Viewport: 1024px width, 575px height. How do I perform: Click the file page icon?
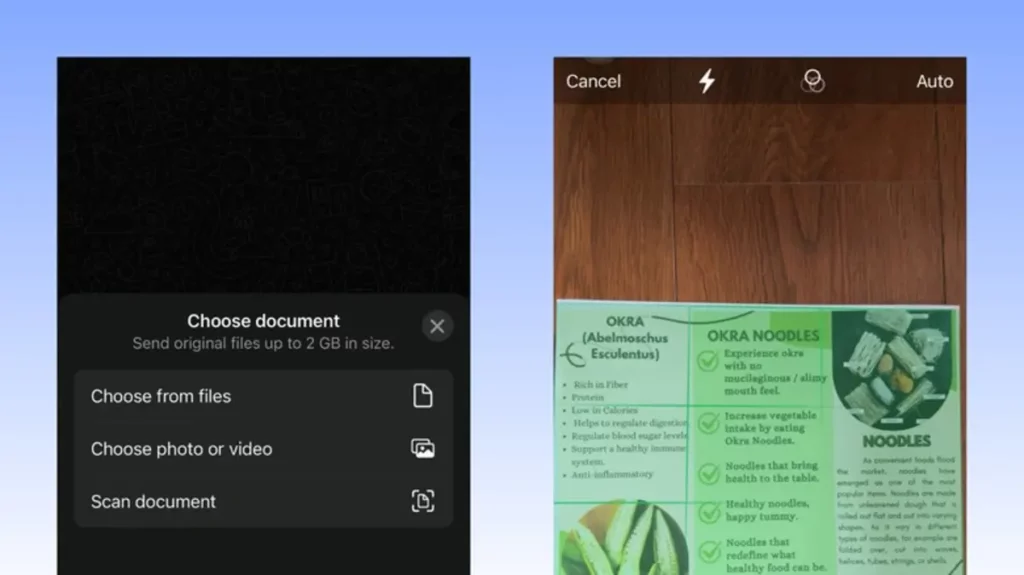(423, 396)
